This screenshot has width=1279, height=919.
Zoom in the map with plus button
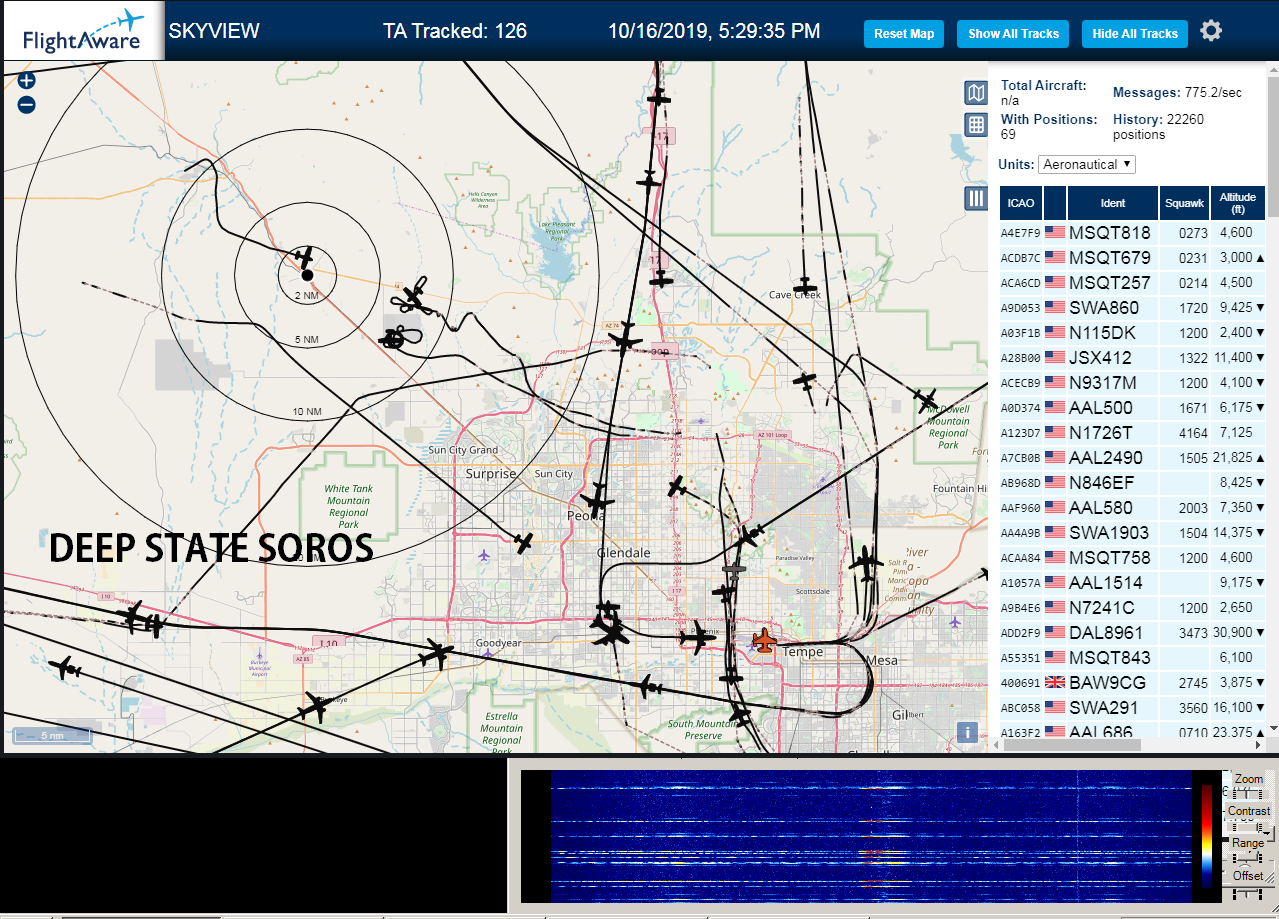click(27, 81)
